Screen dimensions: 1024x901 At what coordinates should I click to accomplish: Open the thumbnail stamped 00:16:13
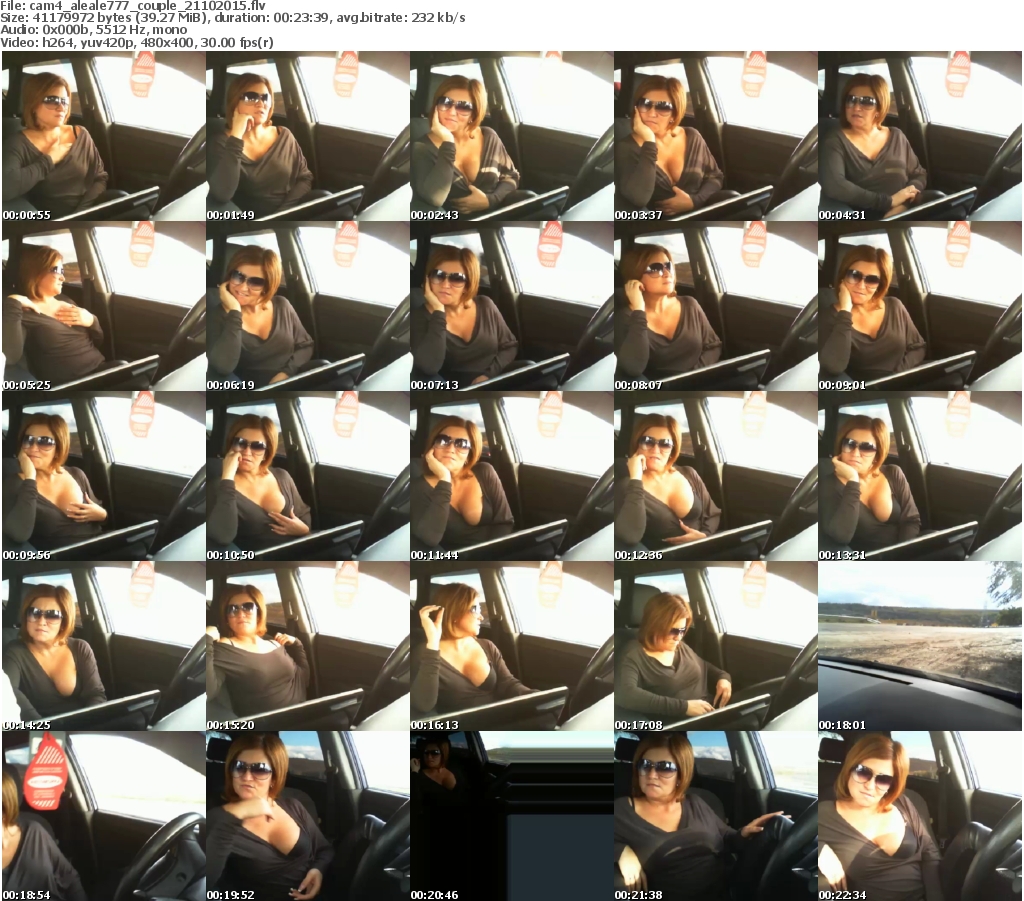point(511,646)
